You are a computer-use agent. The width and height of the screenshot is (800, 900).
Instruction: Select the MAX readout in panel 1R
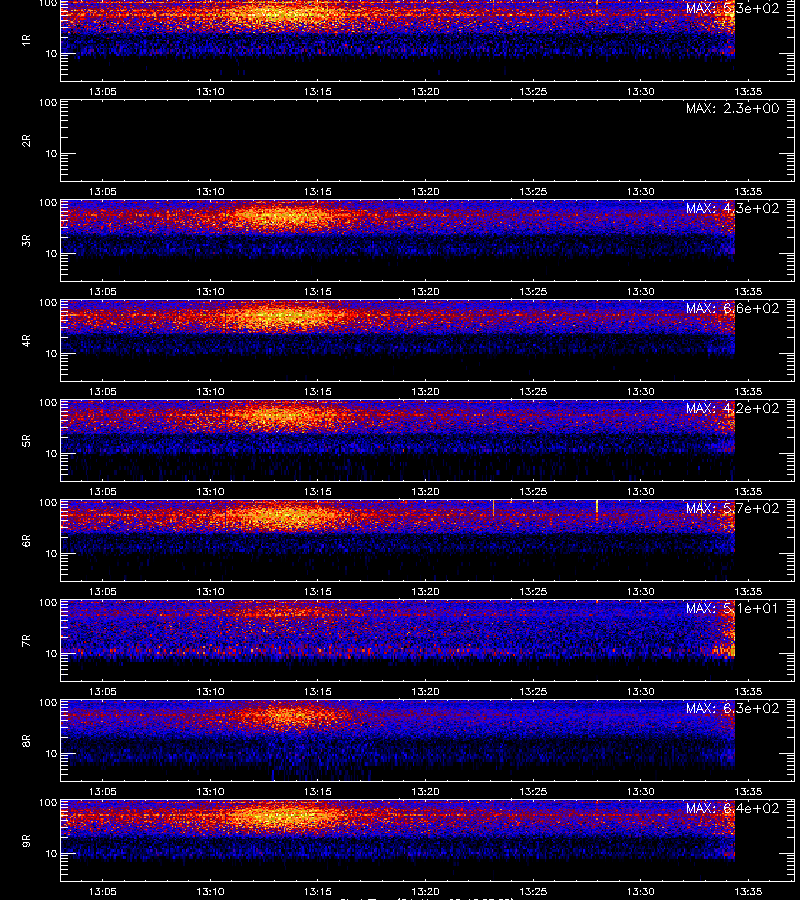[x=732, y=9]
